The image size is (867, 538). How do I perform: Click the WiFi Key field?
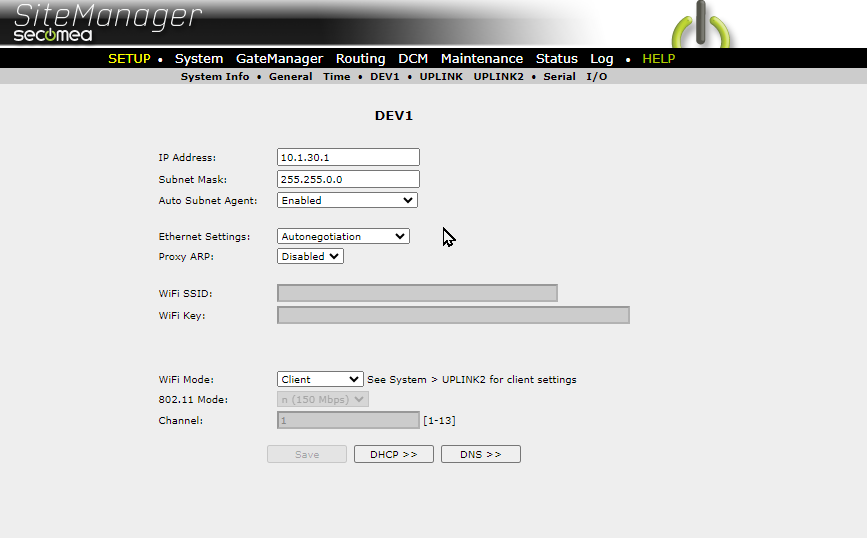(453, 315)
